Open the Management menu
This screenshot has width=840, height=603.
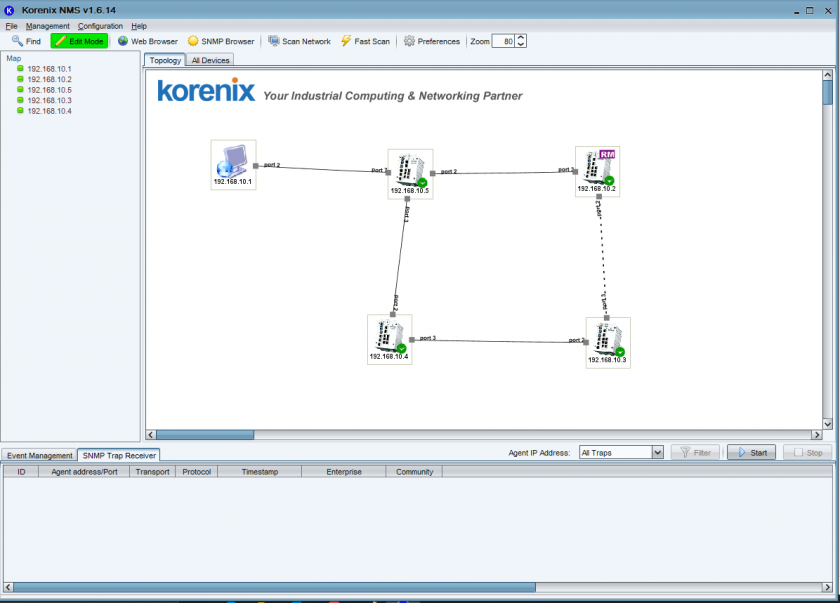[x=48, y=26]
